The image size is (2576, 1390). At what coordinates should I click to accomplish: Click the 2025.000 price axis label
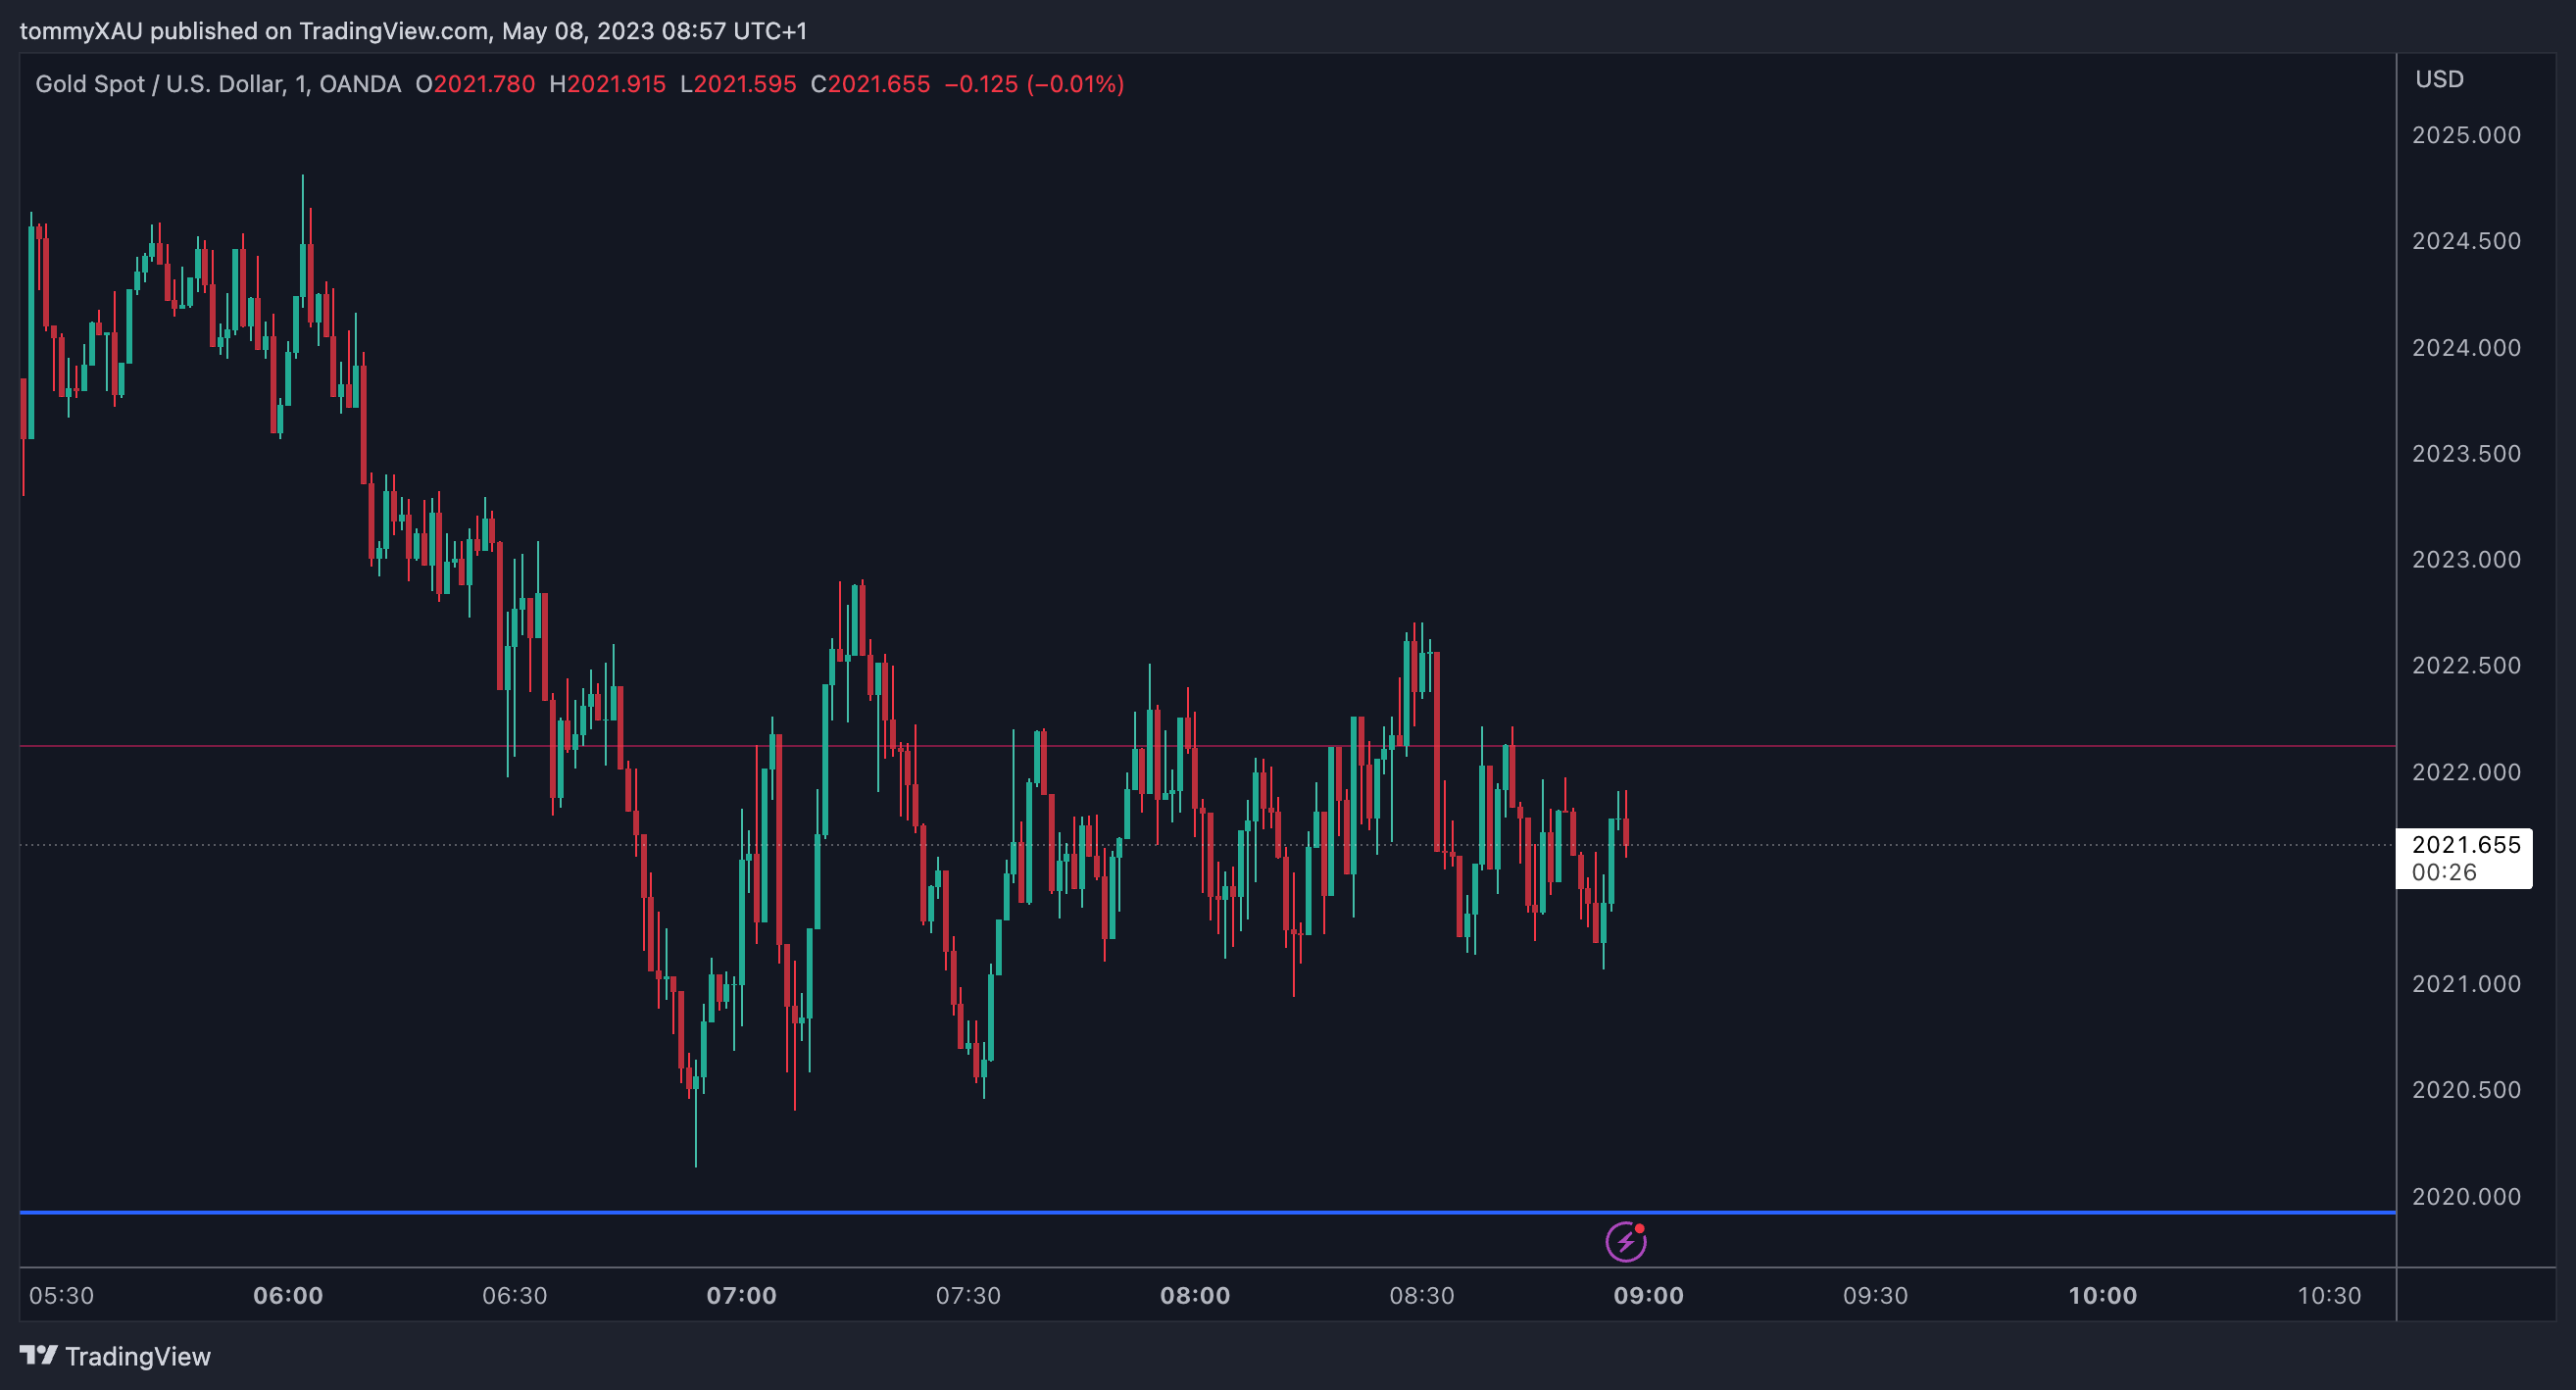click(2466, 135)
